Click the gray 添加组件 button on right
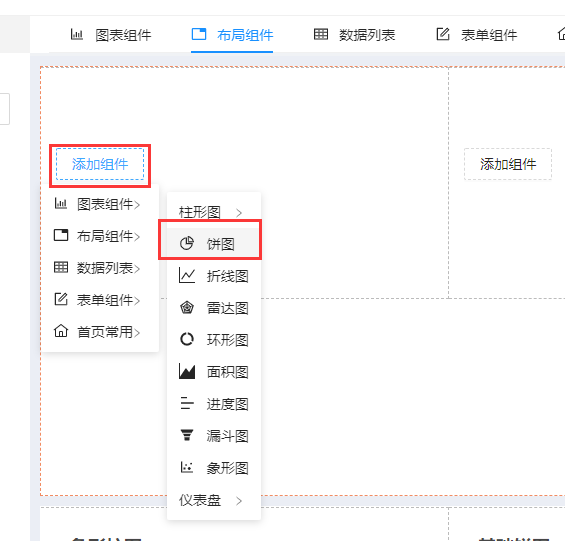The width and height of the screenshot is (565, 541). tap(508, 164)
